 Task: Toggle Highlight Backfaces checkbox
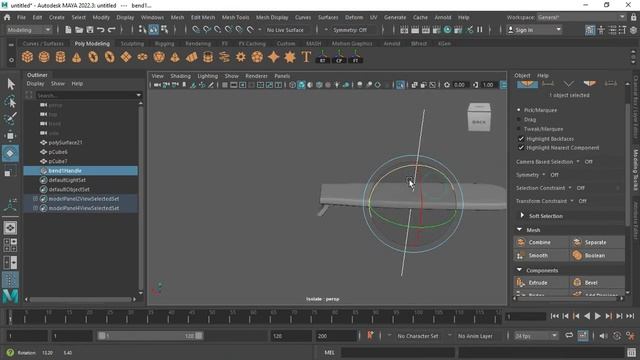(521, 139)
